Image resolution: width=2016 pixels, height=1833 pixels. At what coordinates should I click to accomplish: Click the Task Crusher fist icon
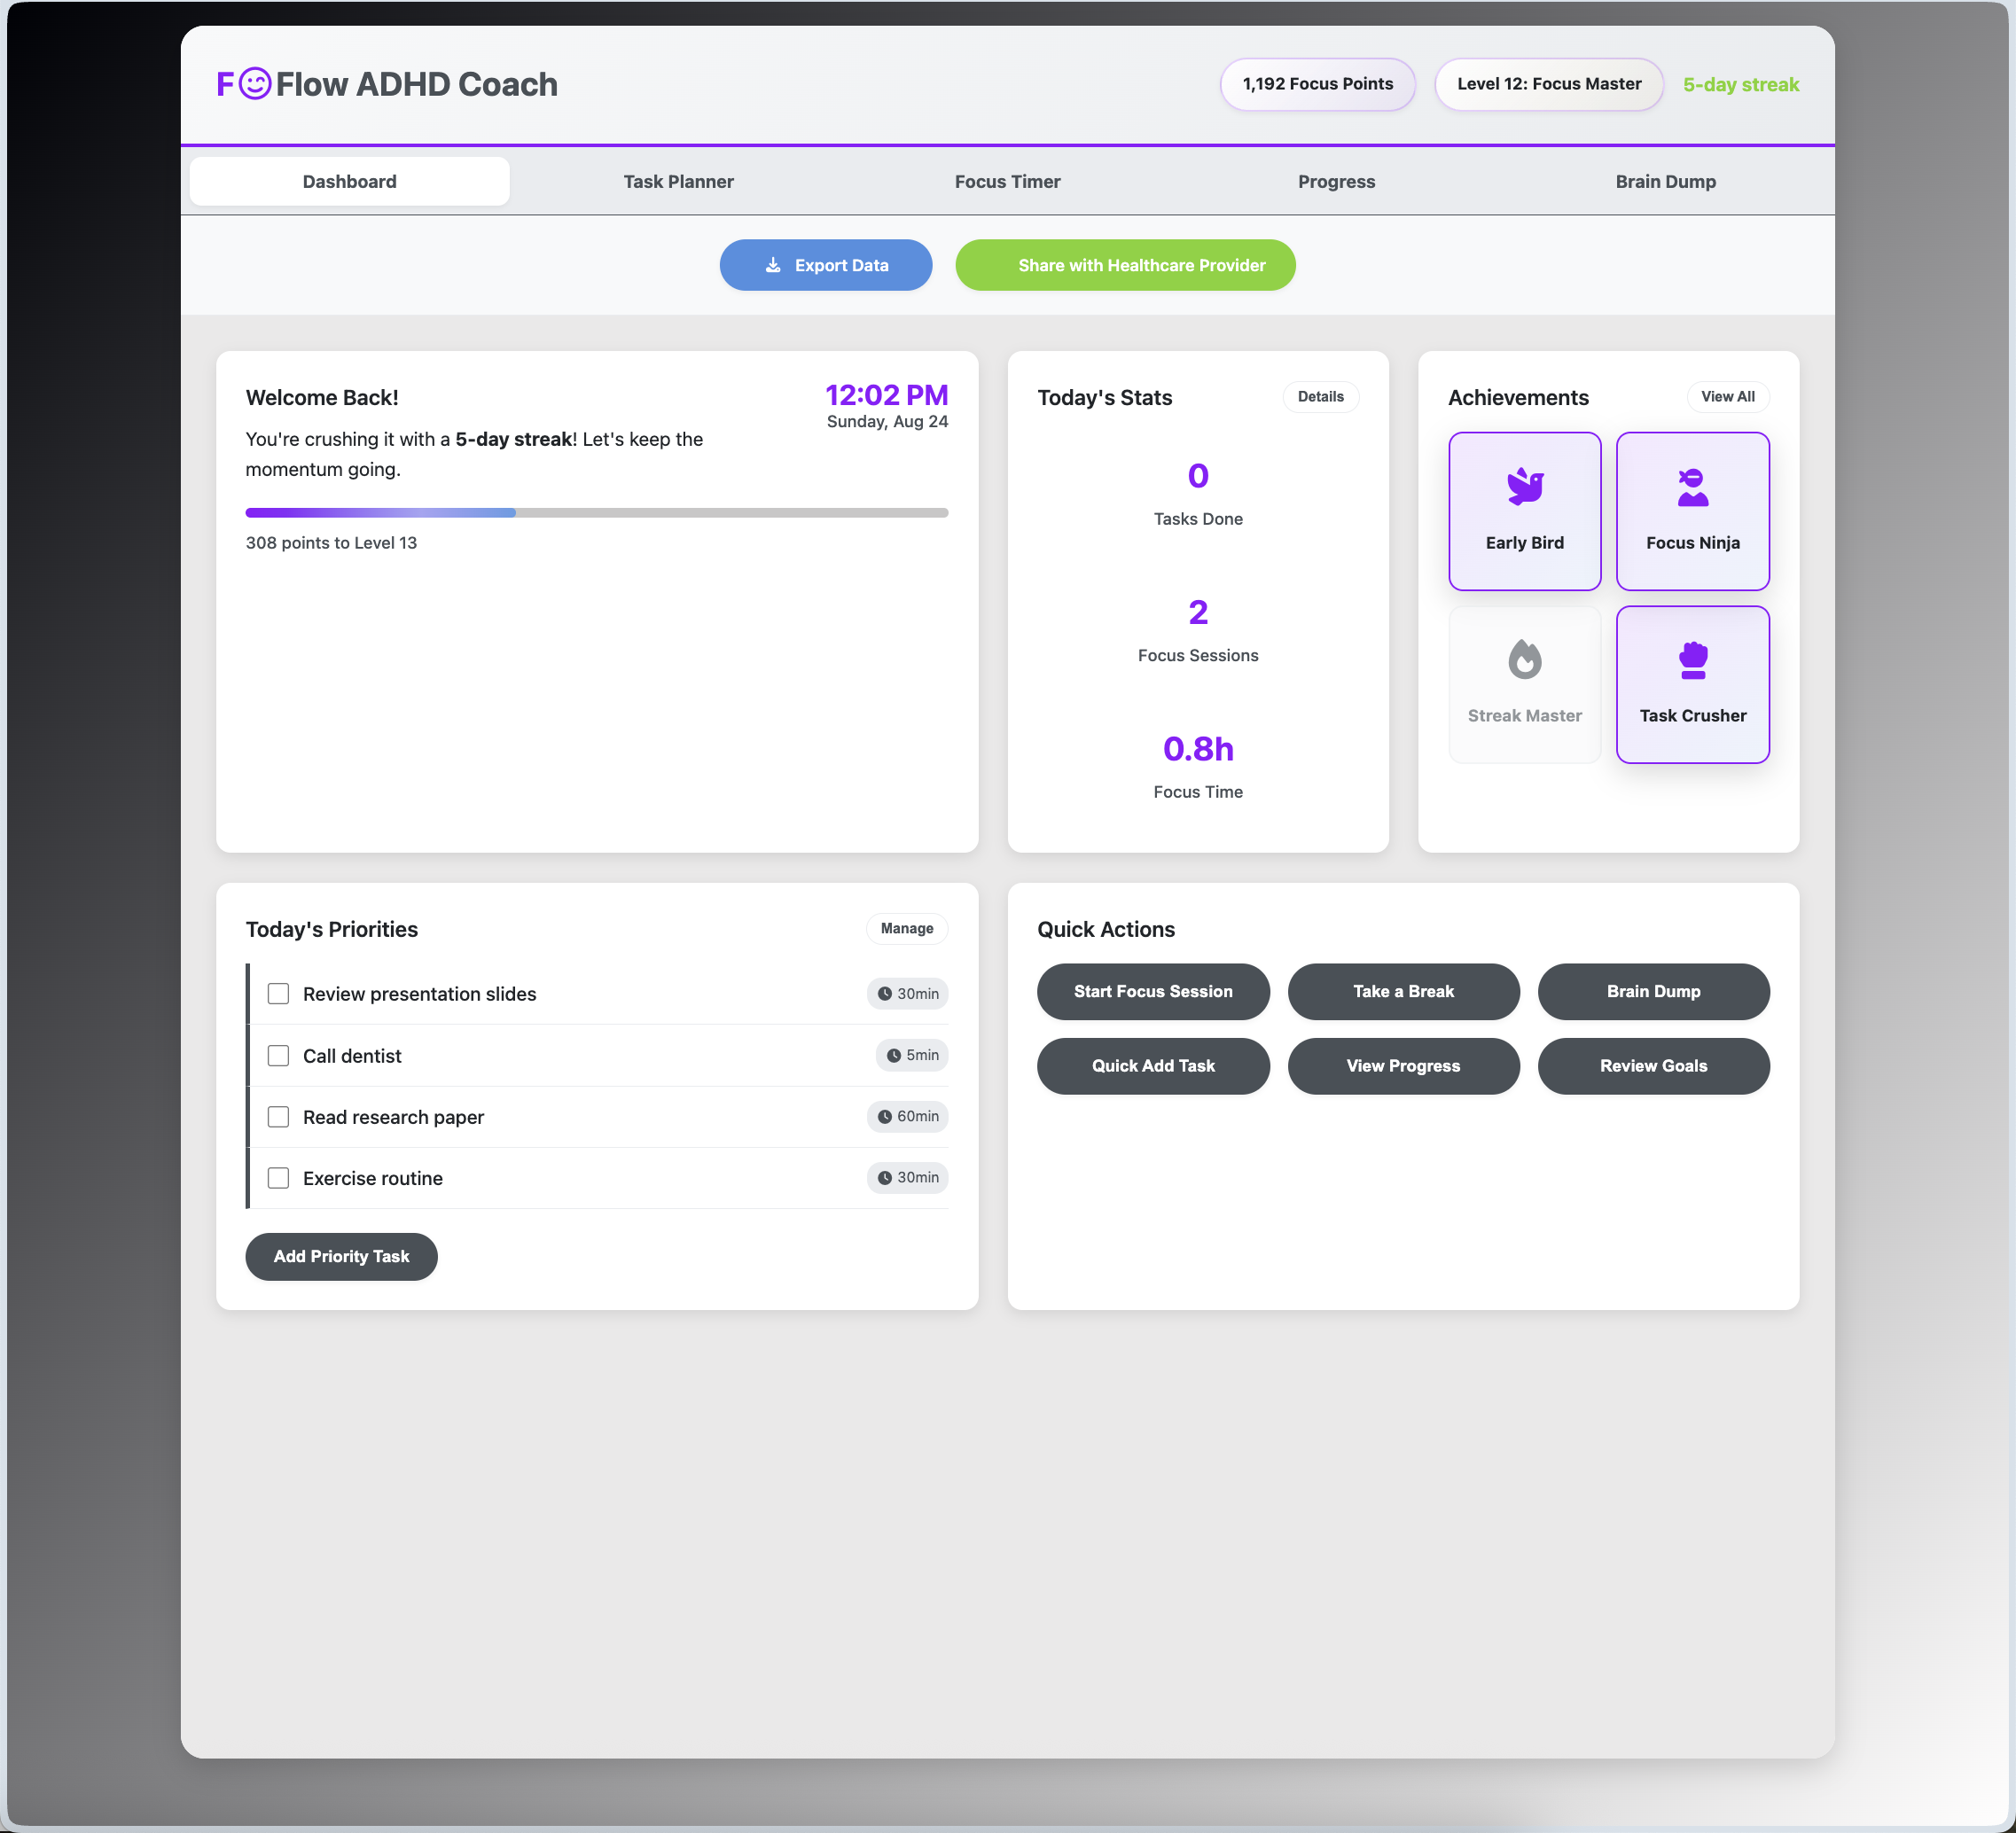[x=1692, y=660]
